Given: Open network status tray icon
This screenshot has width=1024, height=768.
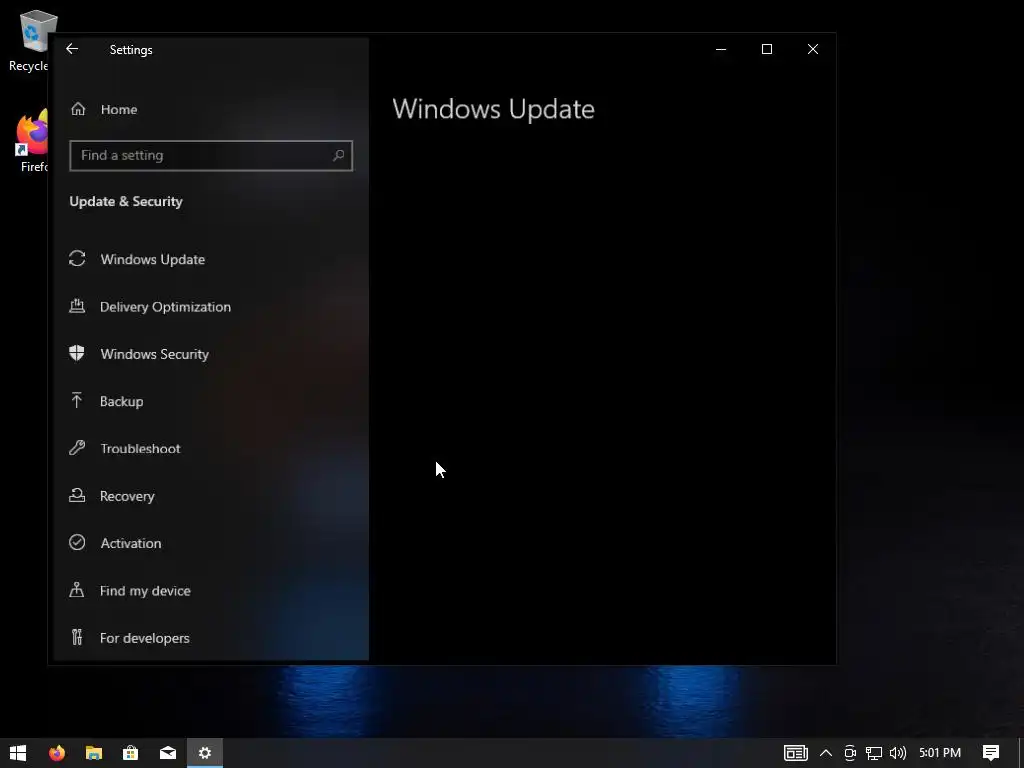Looking at the screenshot, I should (874, 753).
